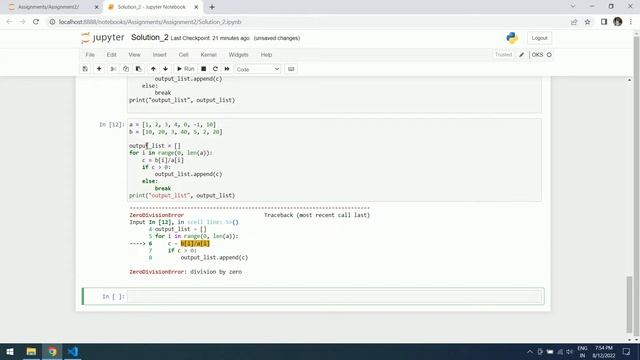Open the Edit menu

pyautogui.click(x=111, y=55)
